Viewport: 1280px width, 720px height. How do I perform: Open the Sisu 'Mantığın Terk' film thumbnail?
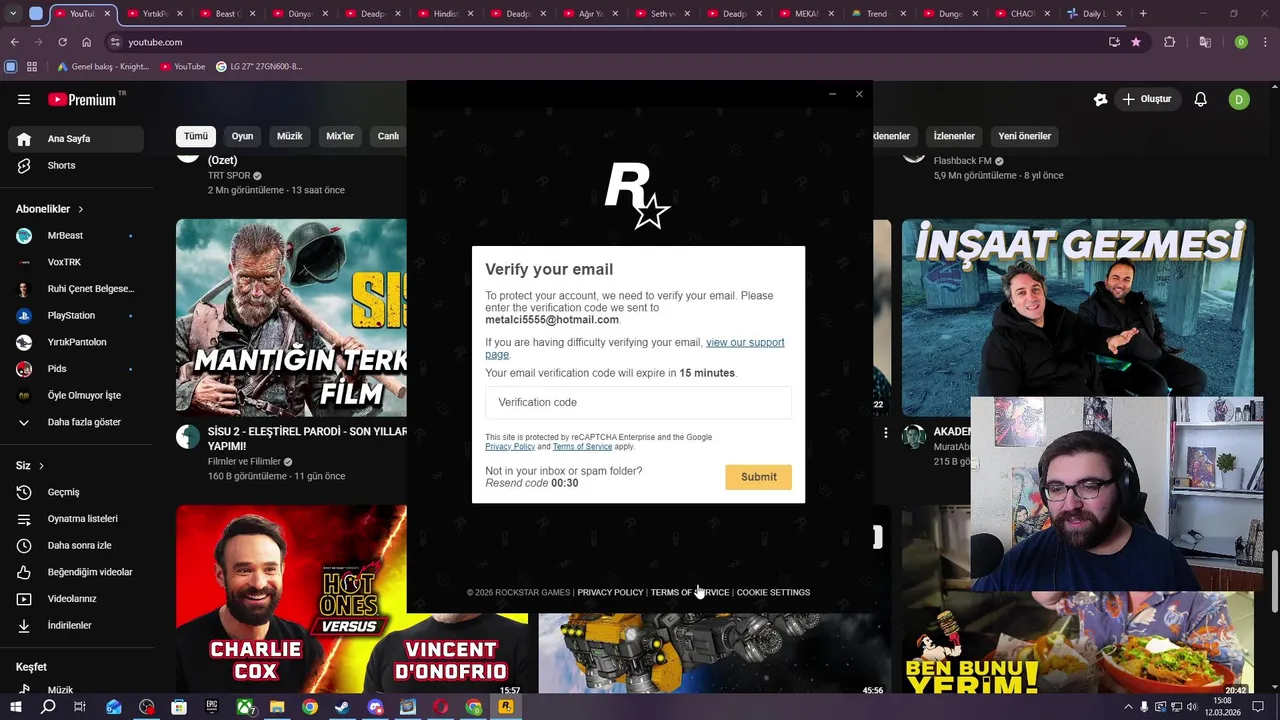[x=291, y=317]
